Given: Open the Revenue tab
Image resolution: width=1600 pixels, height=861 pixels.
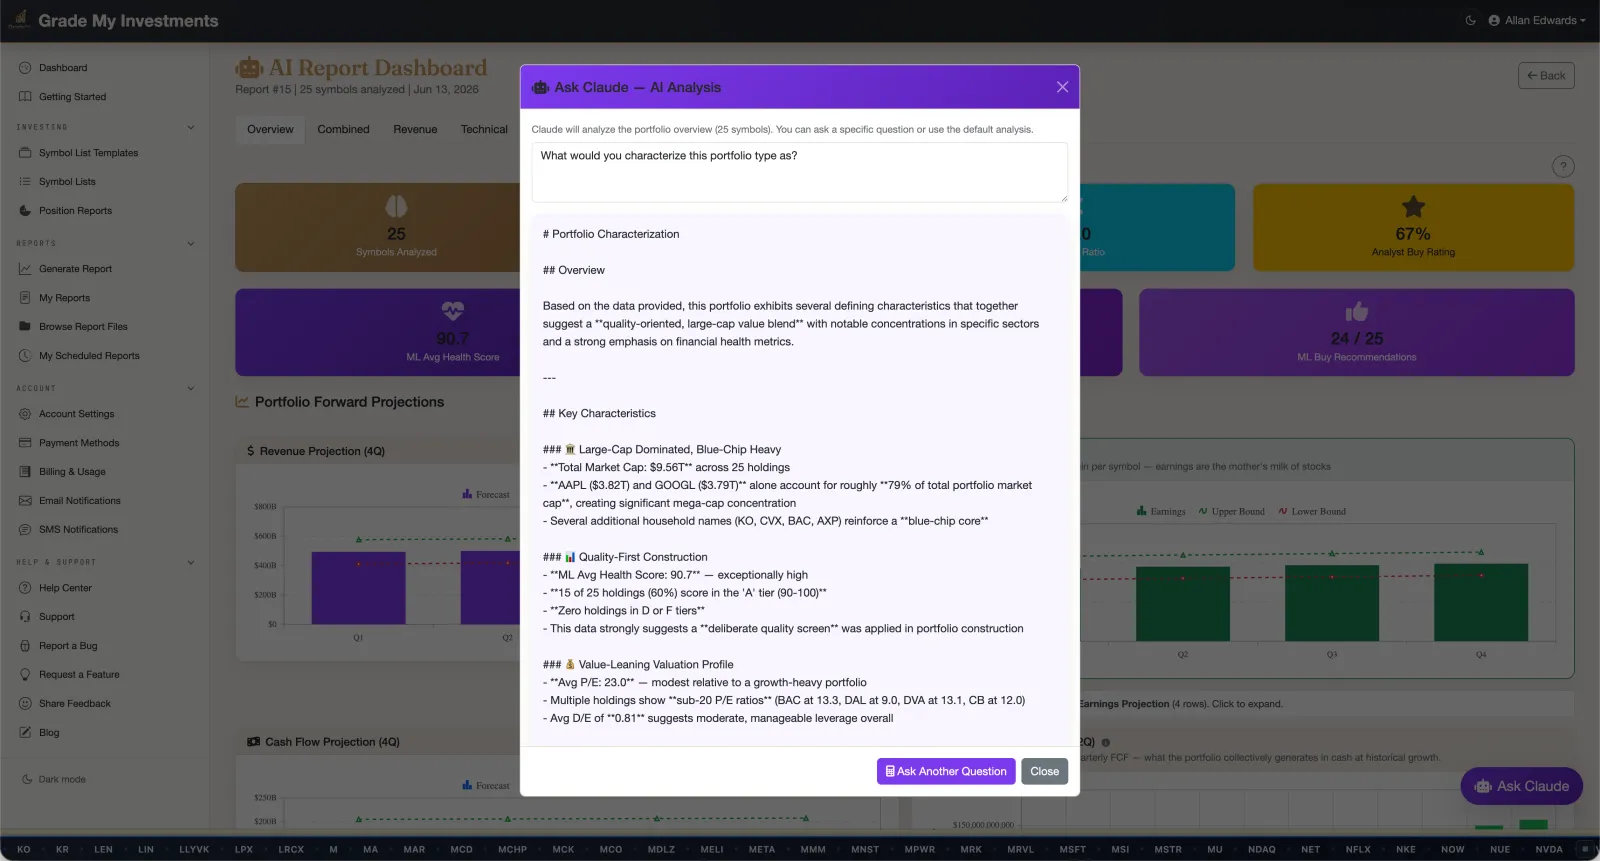Looking at the screenshot, I should 415,129.
